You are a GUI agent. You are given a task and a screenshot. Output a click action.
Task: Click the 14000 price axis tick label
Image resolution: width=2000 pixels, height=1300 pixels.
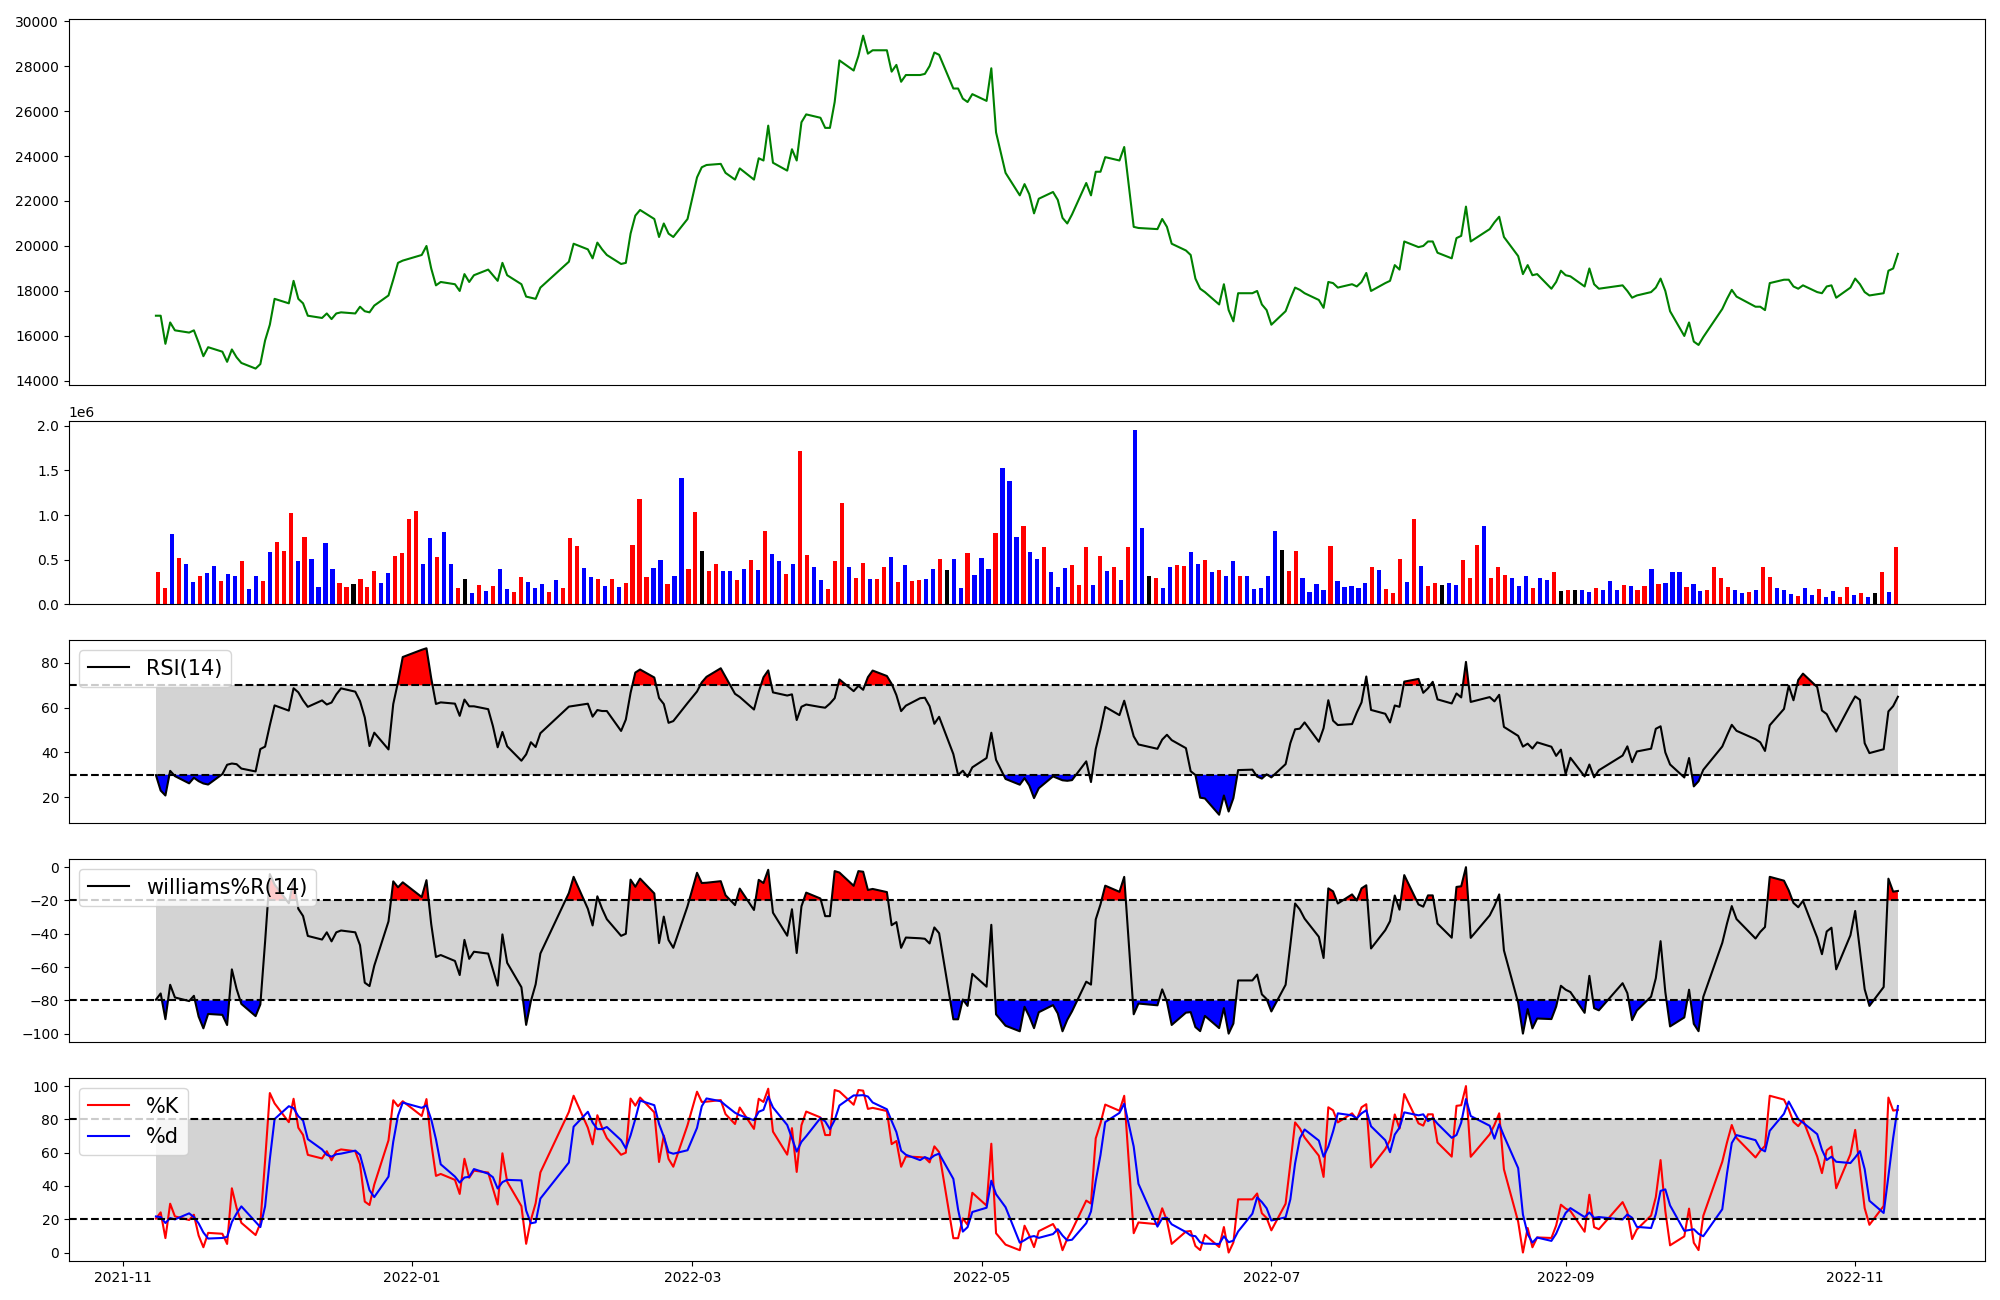click(37, 381)
